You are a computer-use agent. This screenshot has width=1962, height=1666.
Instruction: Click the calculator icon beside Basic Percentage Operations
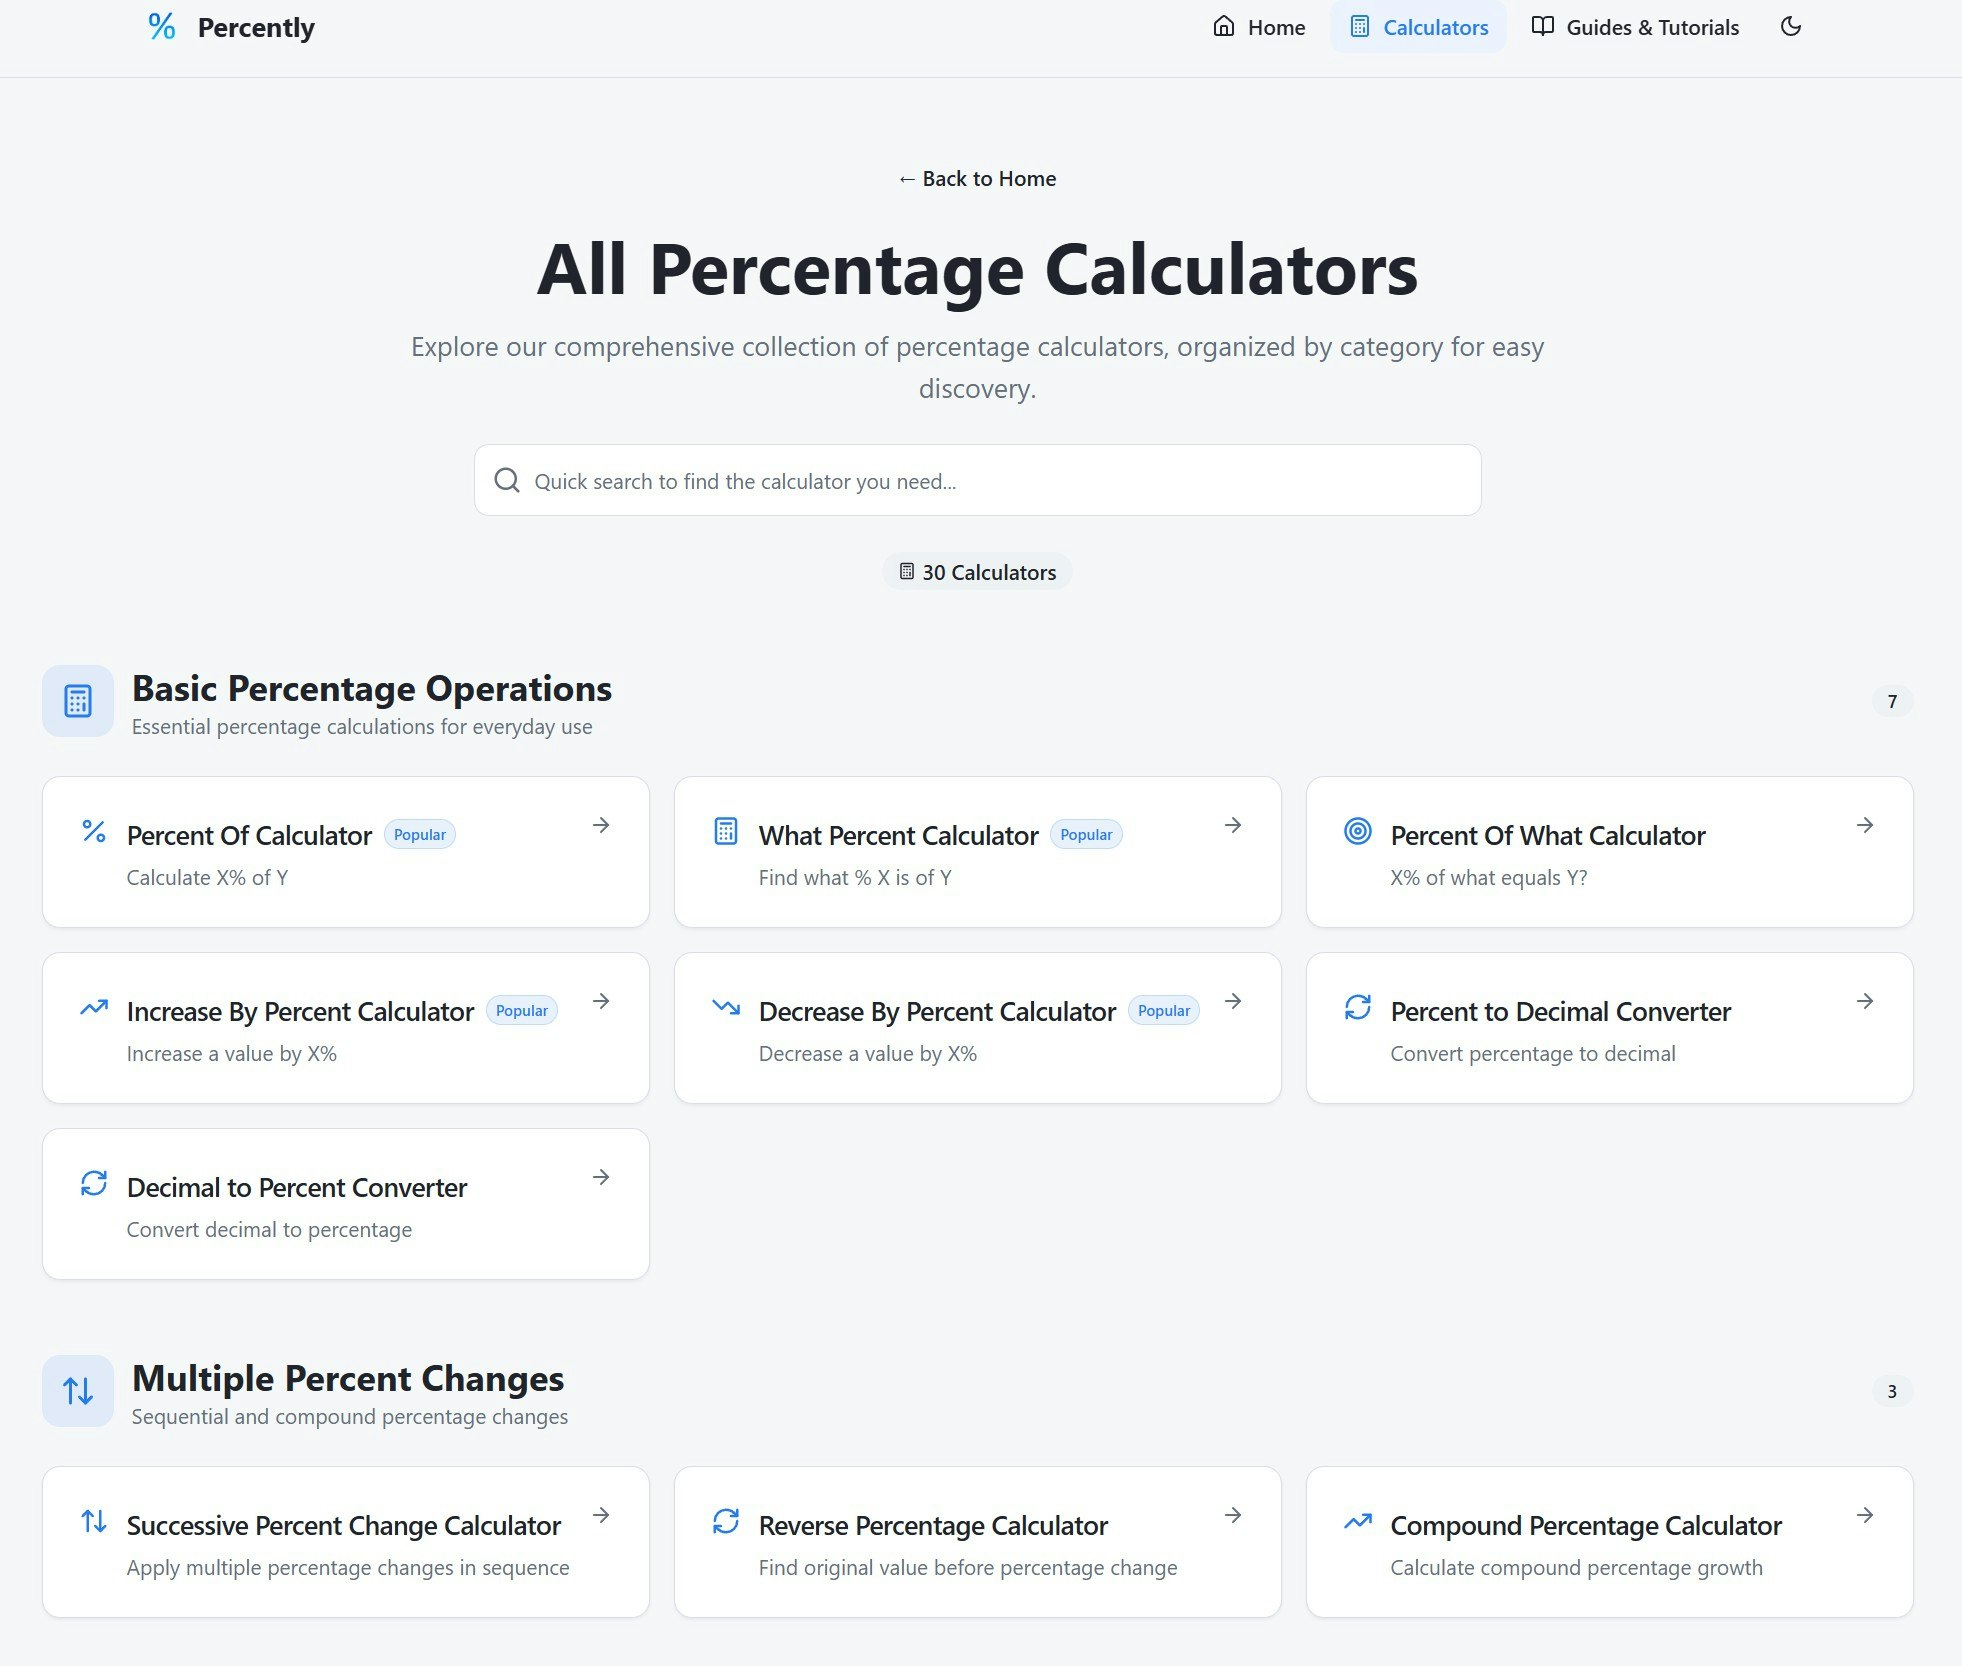[x=77, y=700]
